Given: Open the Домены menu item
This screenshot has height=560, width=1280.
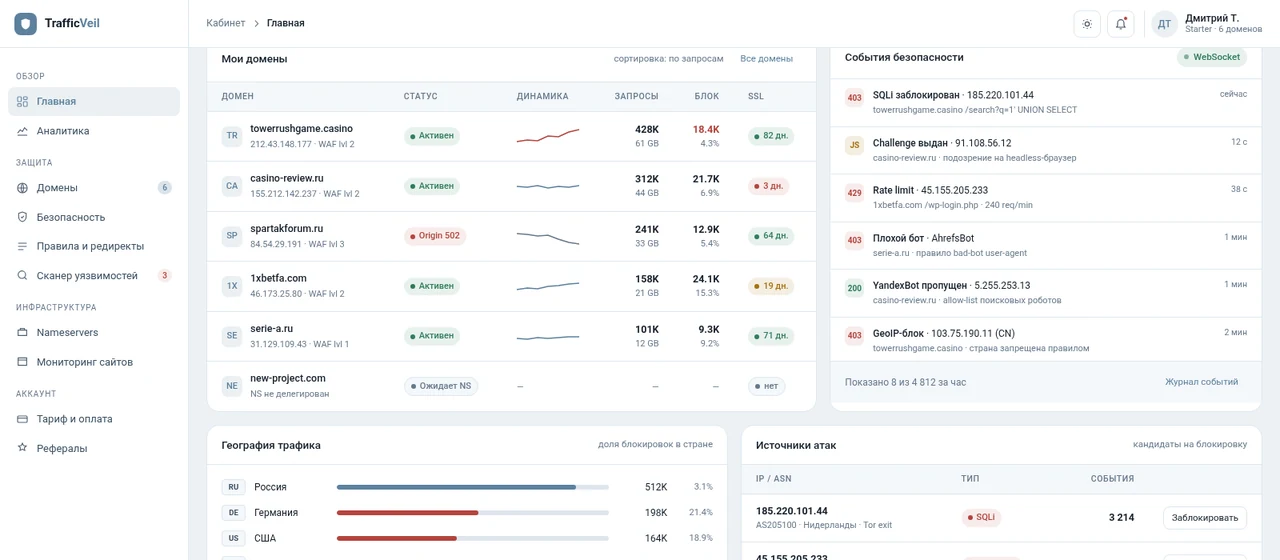Looking at the screenshot, I should tap(94, 188).
